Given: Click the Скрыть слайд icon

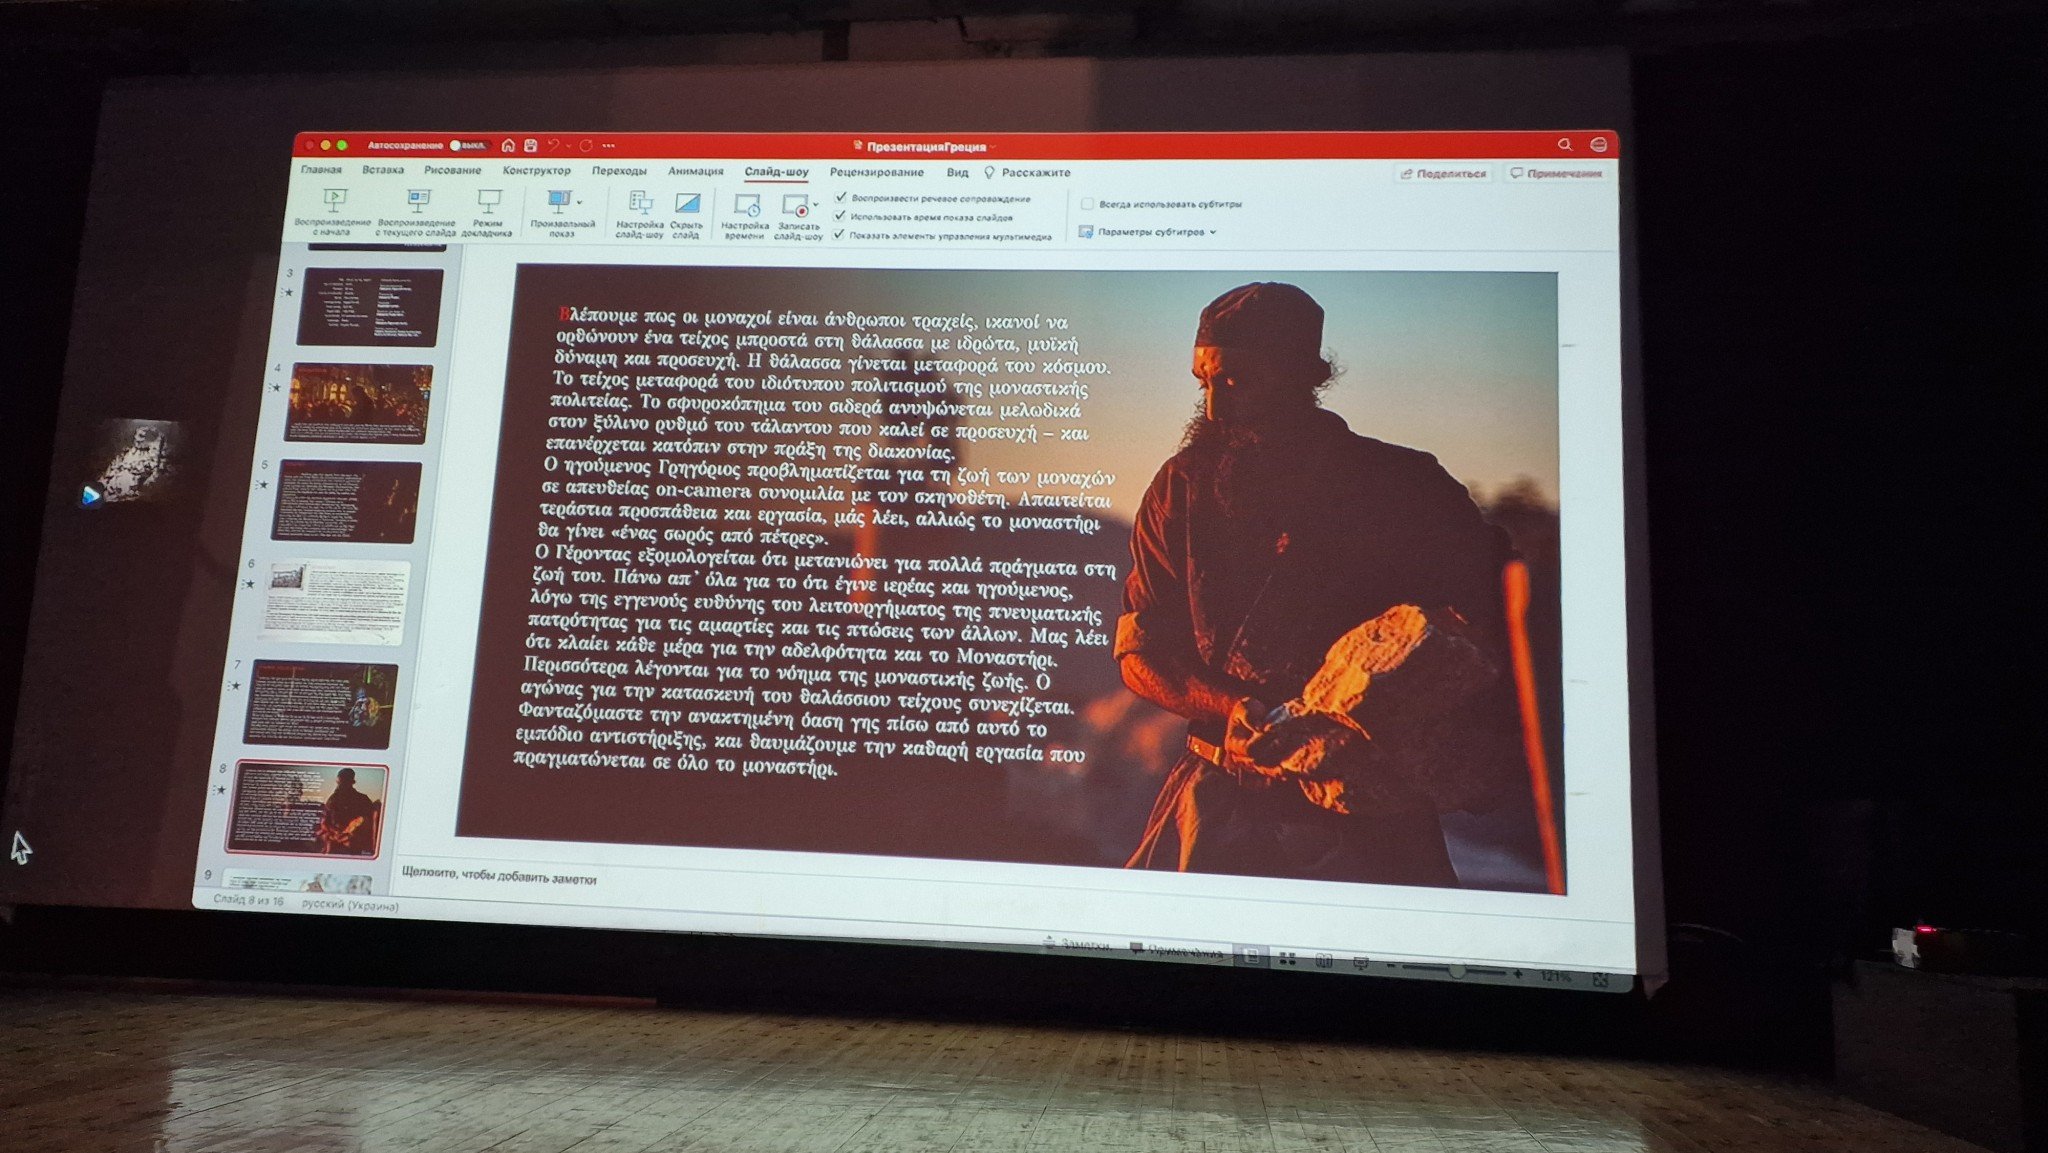Looking at the screenshot, I should (687, 216).
